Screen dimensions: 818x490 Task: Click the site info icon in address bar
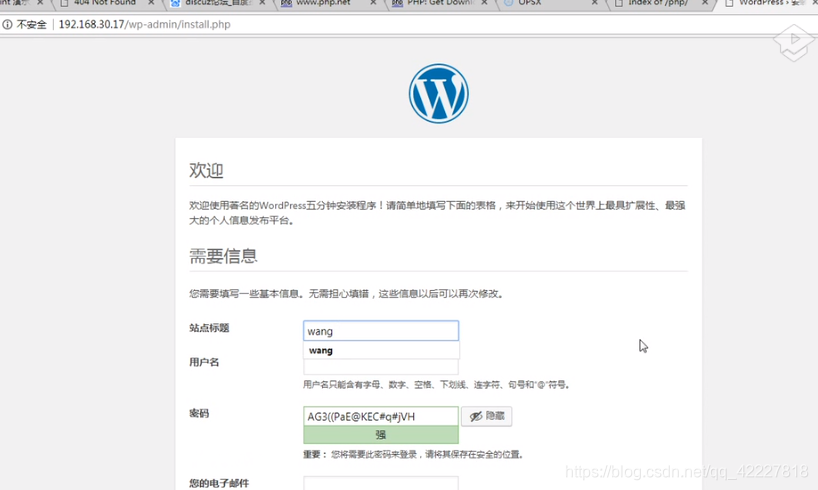tap(7, 25)
